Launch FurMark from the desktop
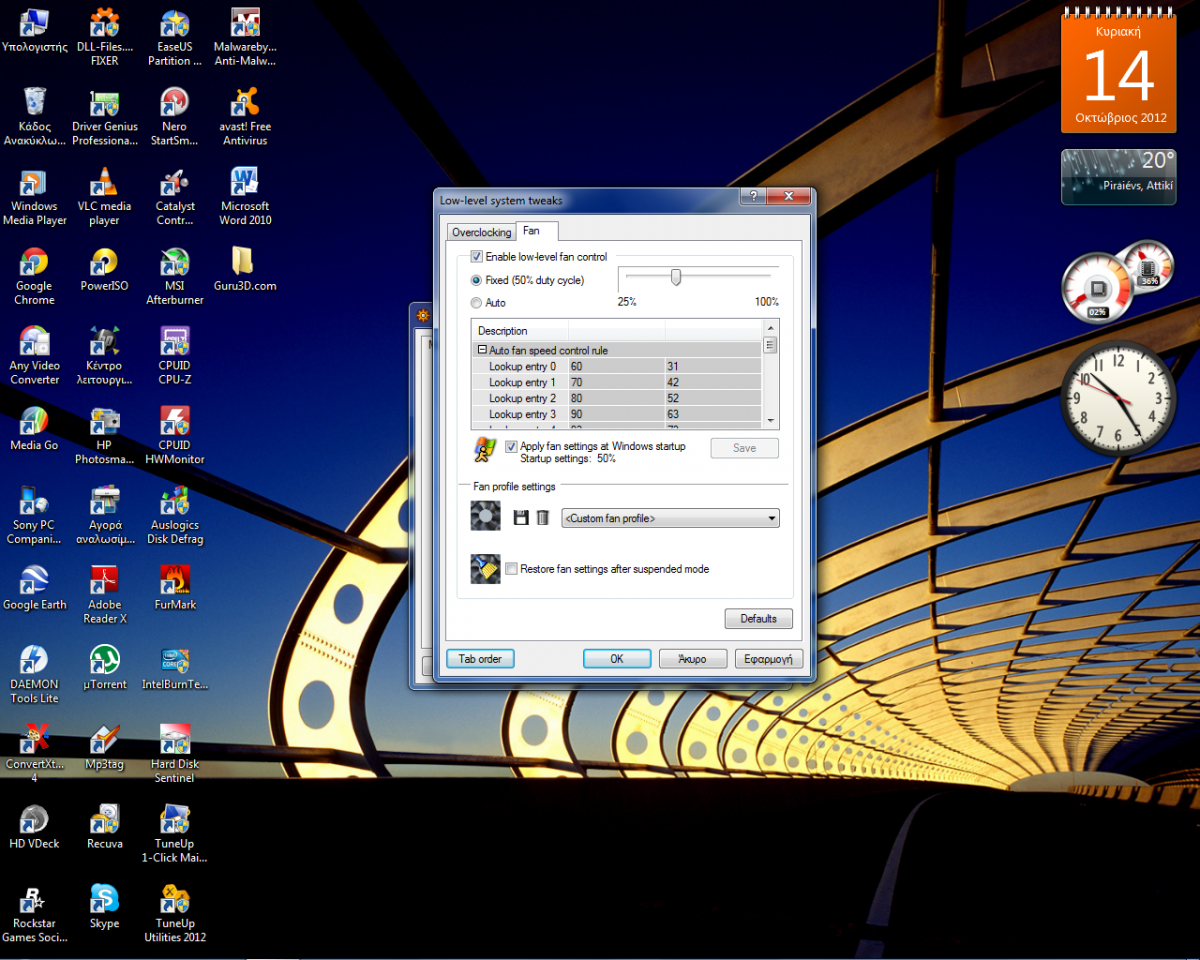1200x960 pixels. point(175,589)
